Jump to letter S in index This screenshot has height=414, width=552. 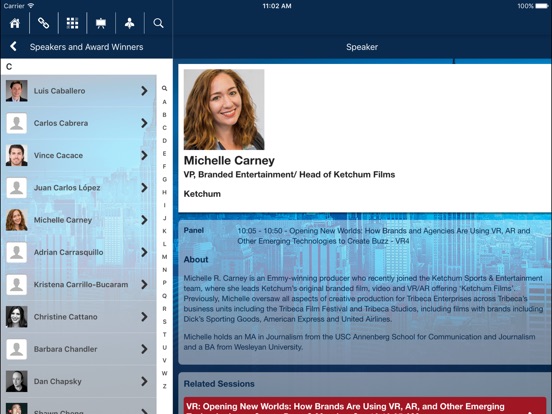(x=164, y=321)
